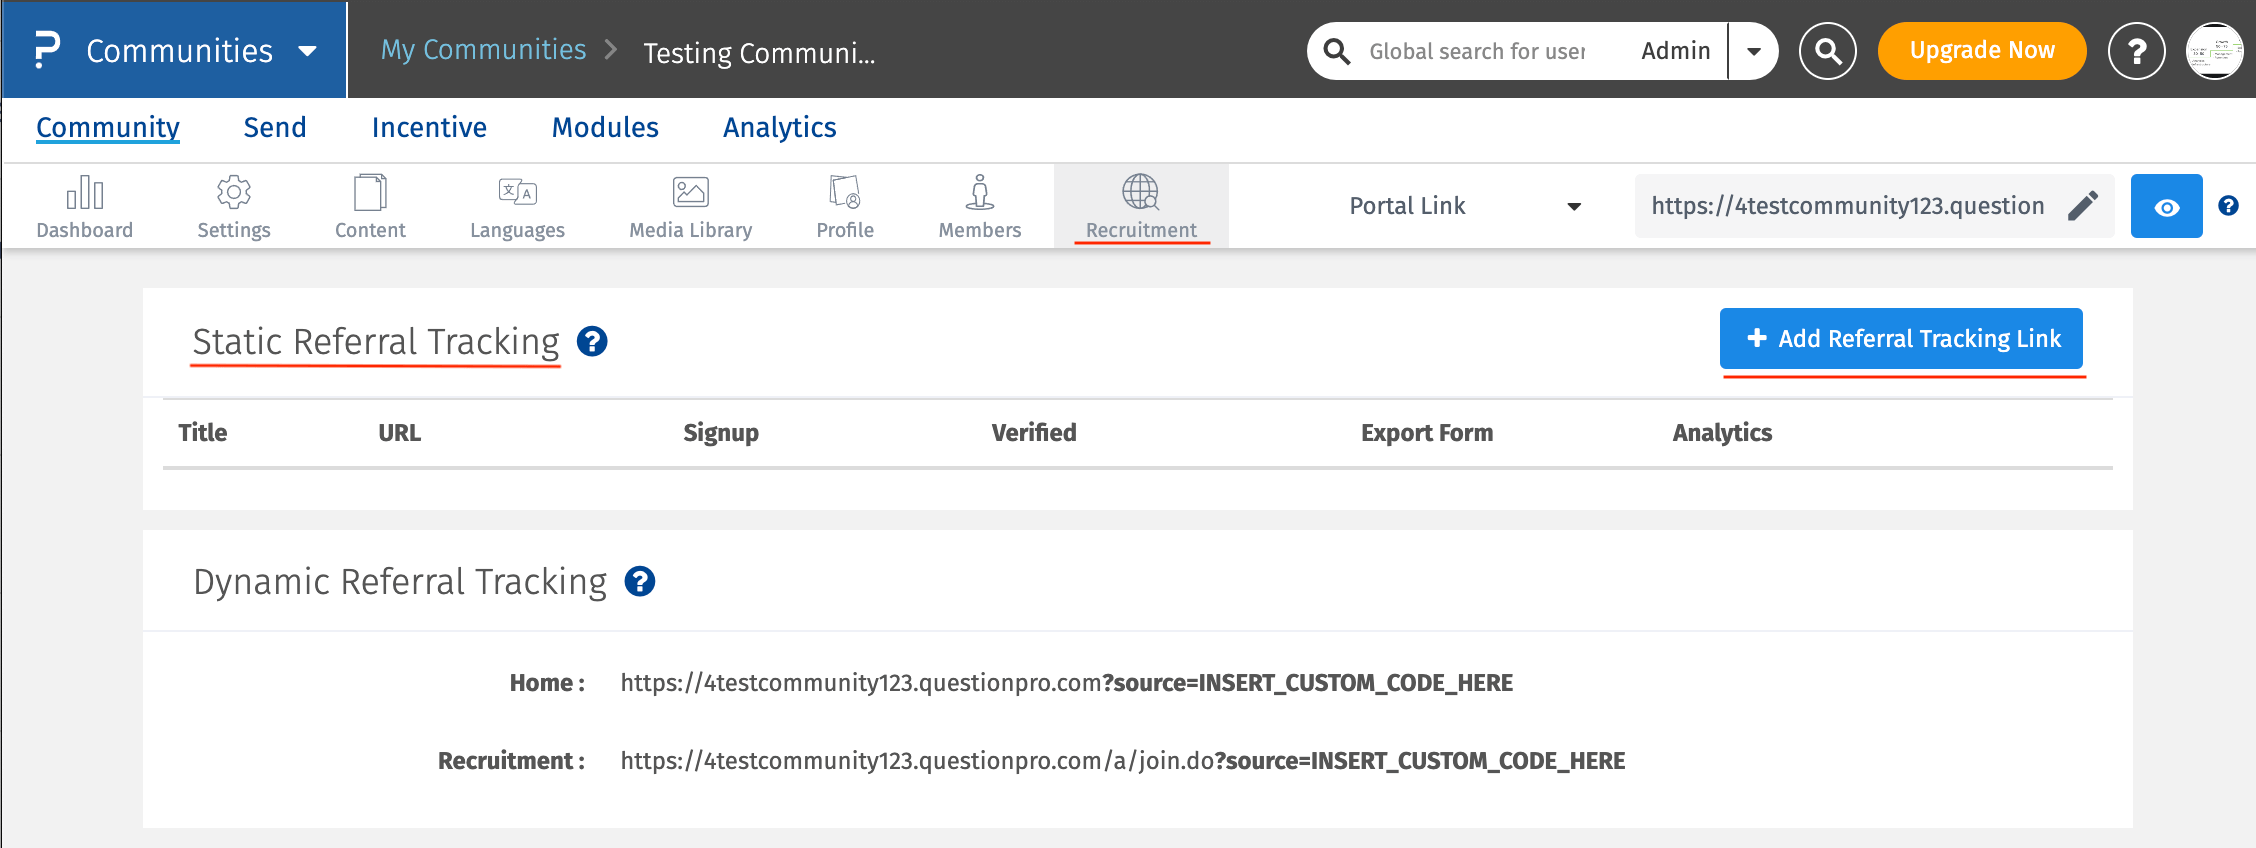Switch to the Incentive tab
The width and height of the screenshot is (2256, 848).
[x=429, y=128]
